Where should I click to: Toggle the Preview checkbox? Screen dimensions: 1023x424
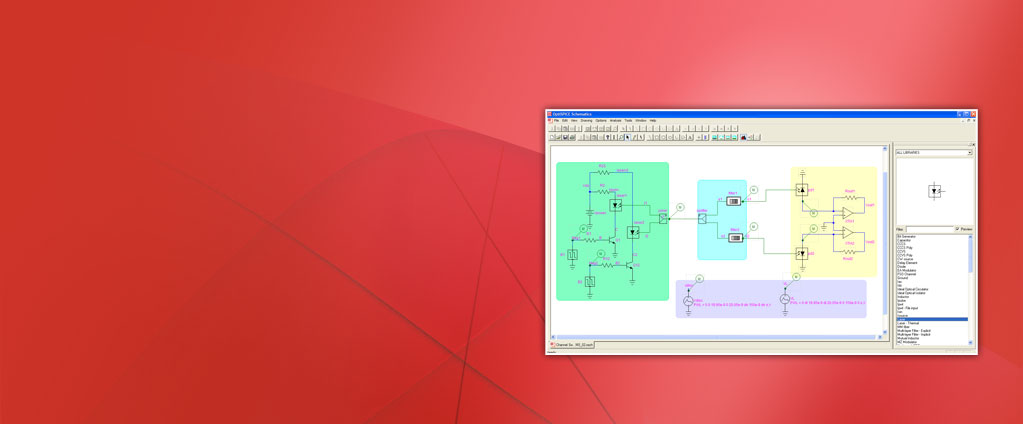tap(957, 229)
